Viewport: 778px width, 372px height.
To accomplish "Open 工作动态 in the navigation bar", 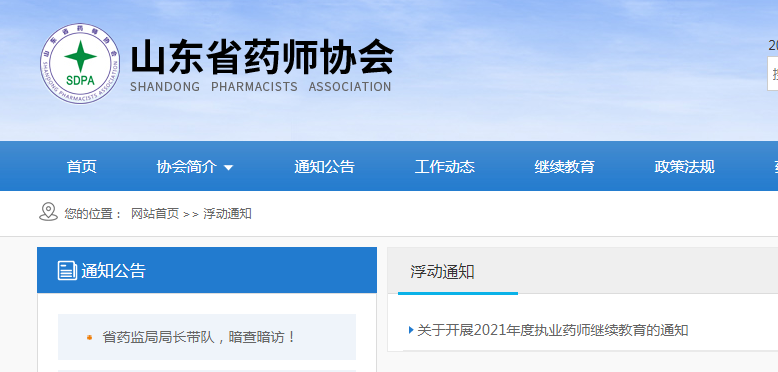I will [x=445, y=167].
